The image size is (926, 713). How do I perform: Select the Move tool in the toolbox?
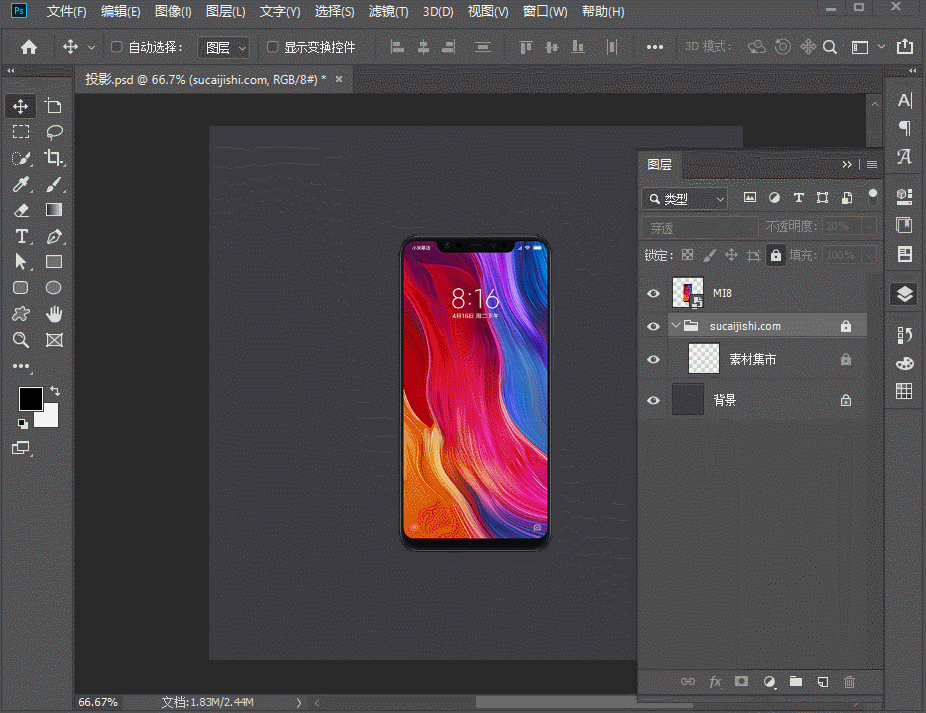coord(21,106)
